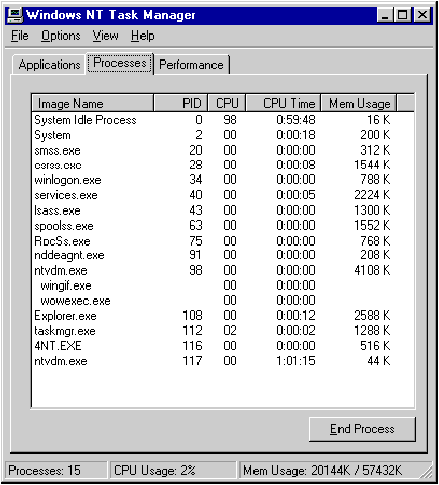Select ntvdm.exe with PID 98

223,270
